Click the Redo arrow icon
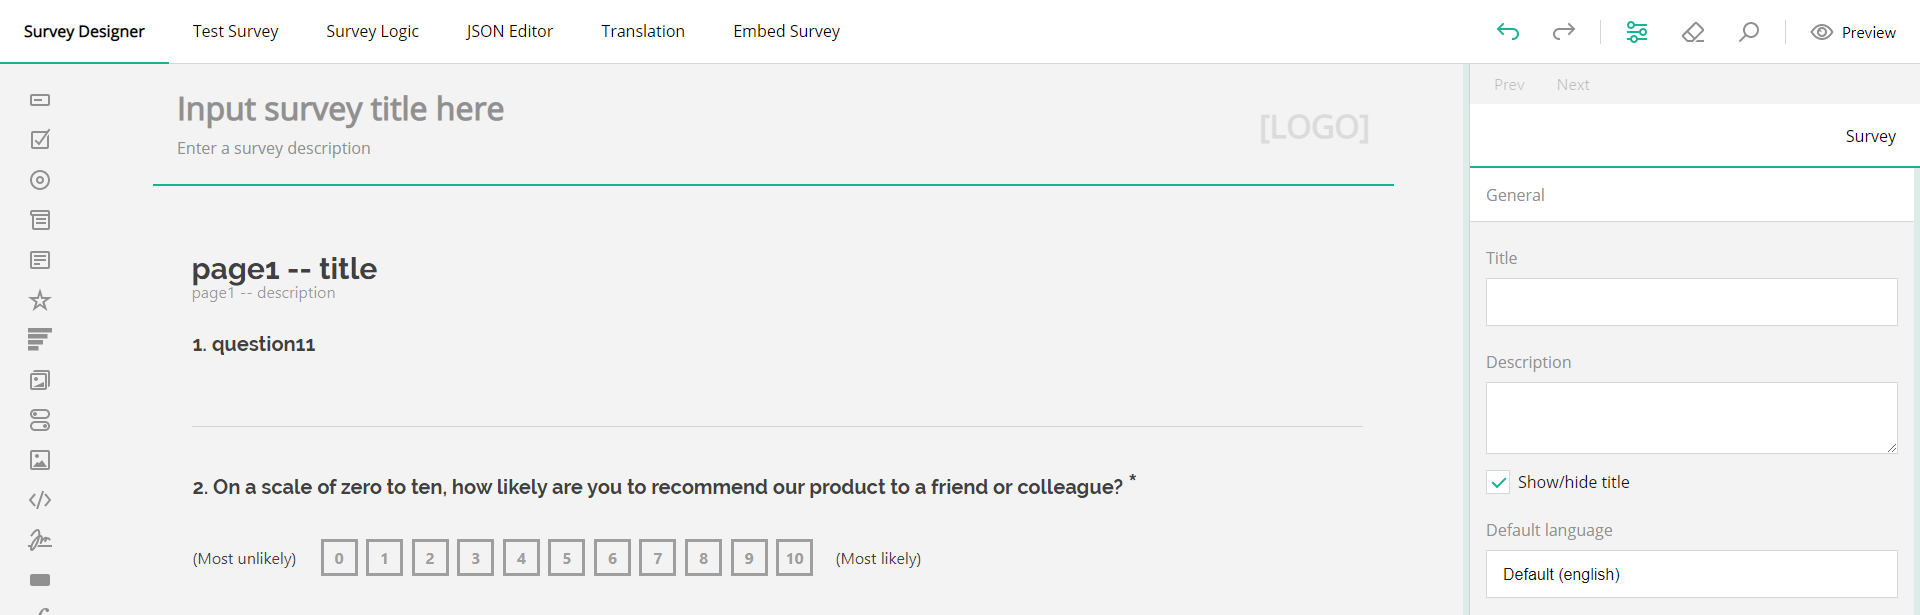The height and width of the screenshot is (615, 1920). tap(1564, 31)
